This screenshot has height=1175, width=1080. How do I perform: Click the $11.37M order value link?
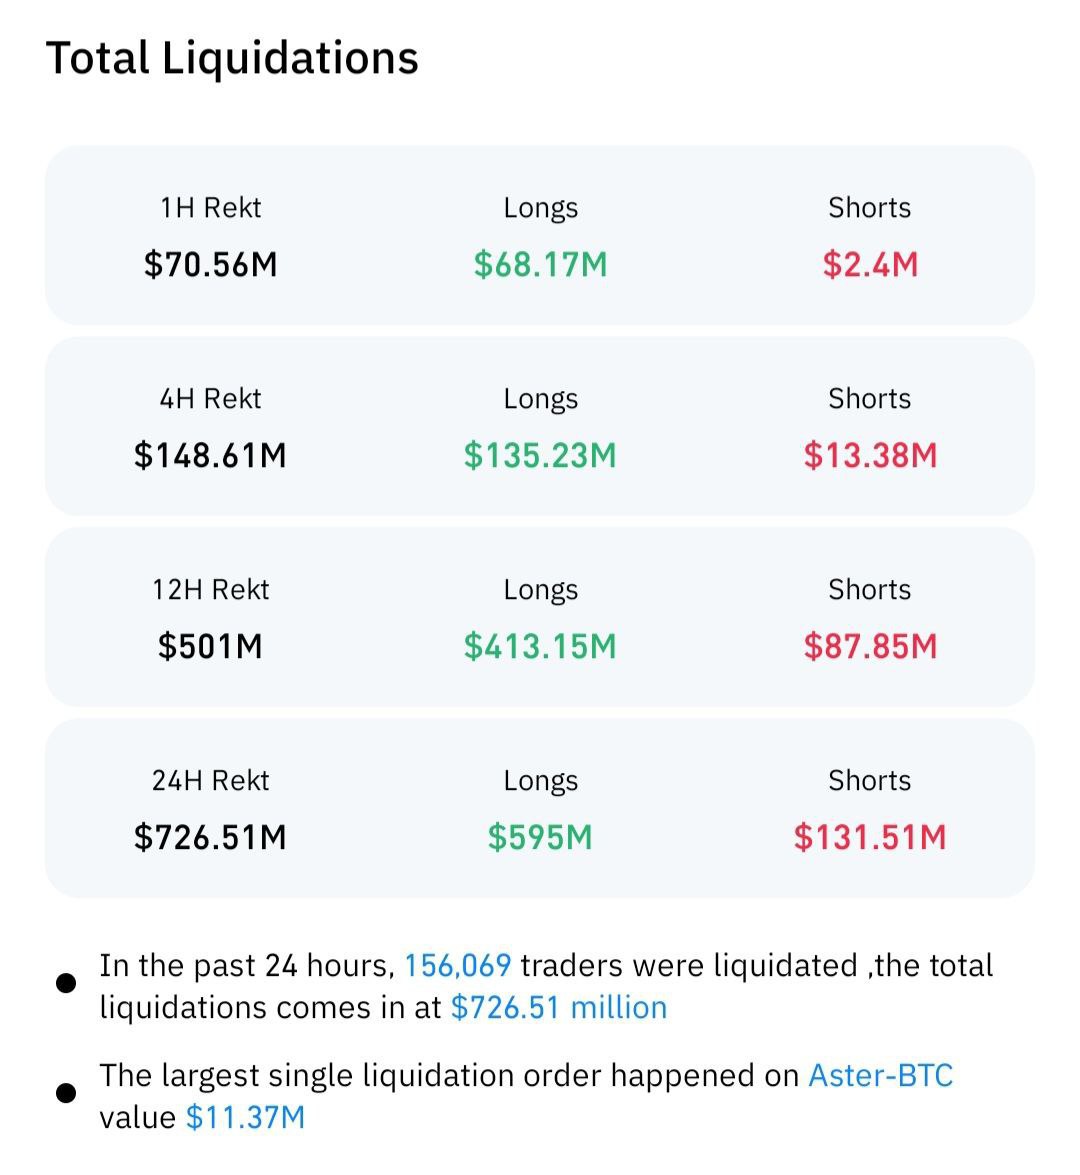[x=245, y=1118]
